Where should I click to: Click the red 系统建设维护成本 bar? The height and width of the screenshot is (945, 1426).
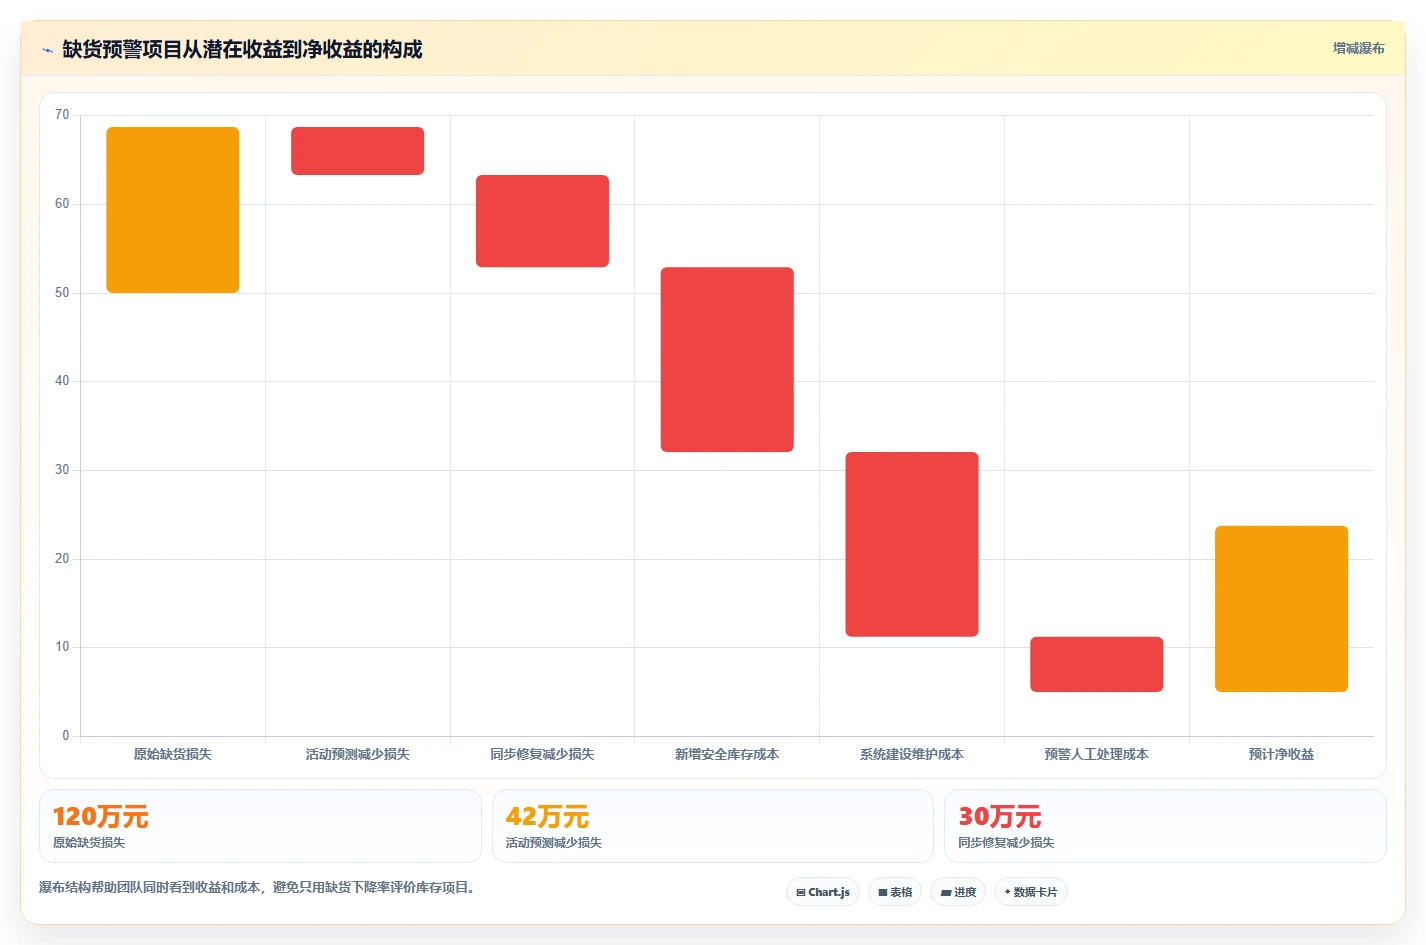912,544
